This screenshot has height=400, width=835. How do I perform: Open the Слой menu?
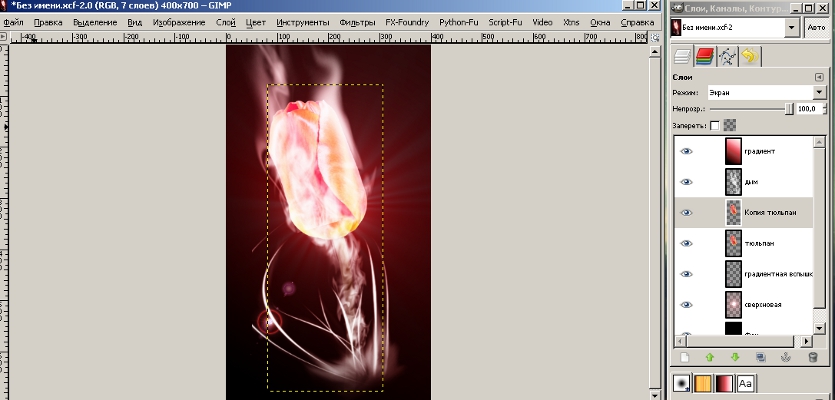pos(226,22)
